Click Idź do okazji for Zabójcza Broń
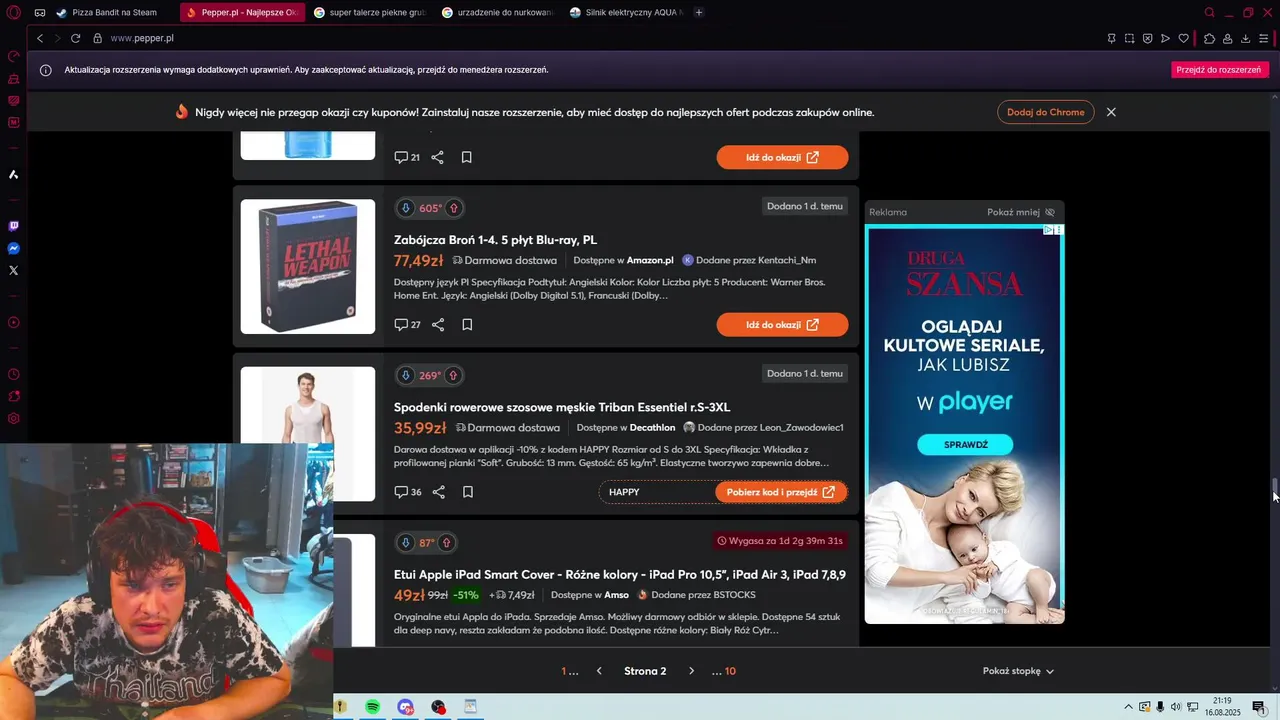The width and height of the screenshot is (1280, 720). coord(782,325)
